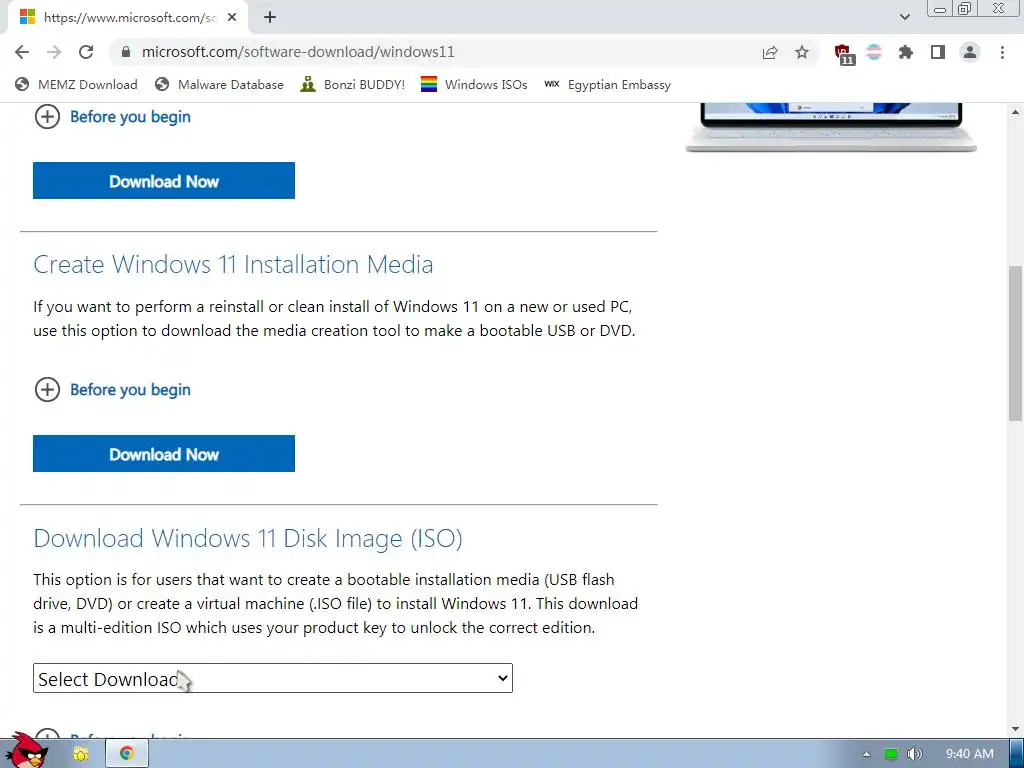Screen dimensions: 1024x768
Task: Close the microsoft.com tab
Action: click(232, 18)
